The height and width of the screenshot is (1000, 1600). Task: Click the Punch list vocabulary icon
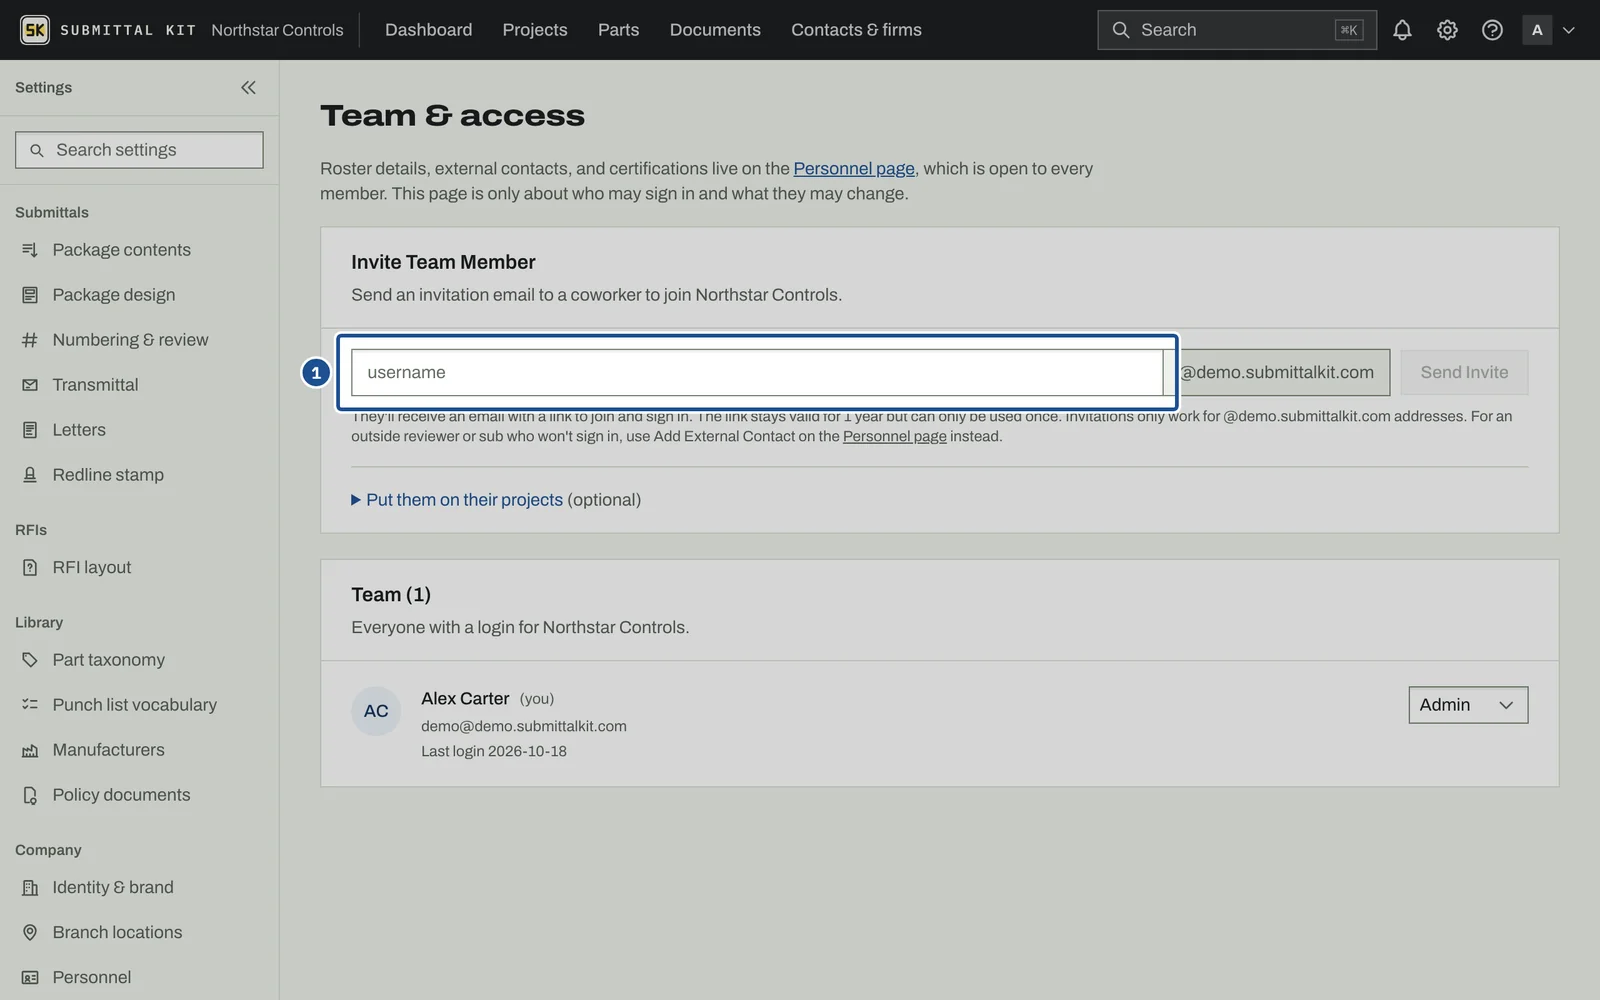[30, 705]
